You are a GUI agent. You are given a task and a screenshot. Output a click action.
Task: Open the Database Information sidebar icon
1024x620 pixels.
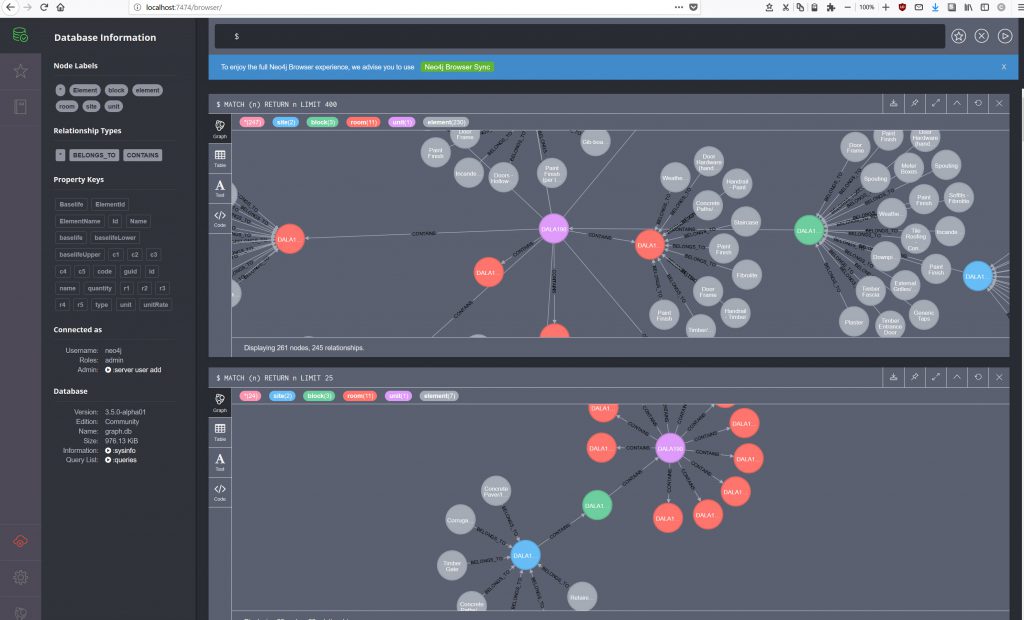point(20,35)
